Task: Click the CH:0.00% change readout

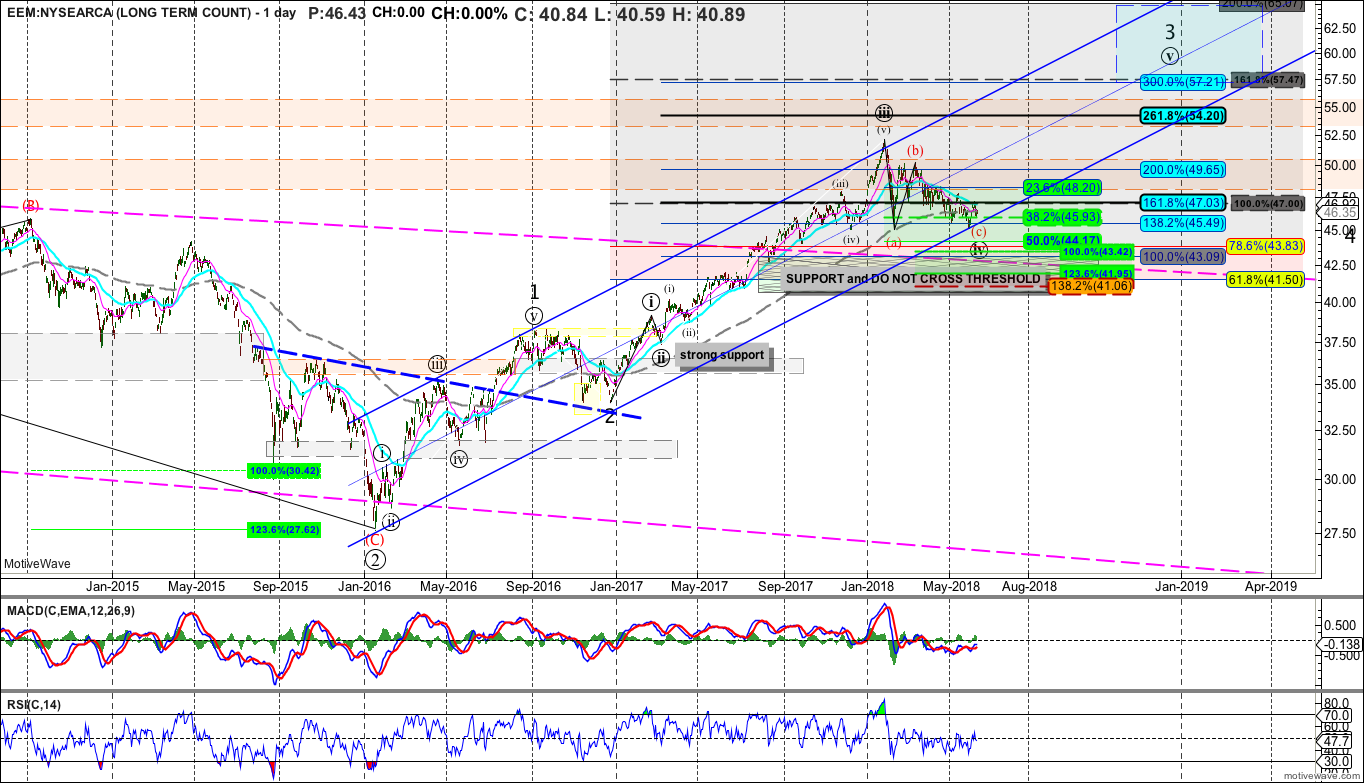Action: pos(468,14)
